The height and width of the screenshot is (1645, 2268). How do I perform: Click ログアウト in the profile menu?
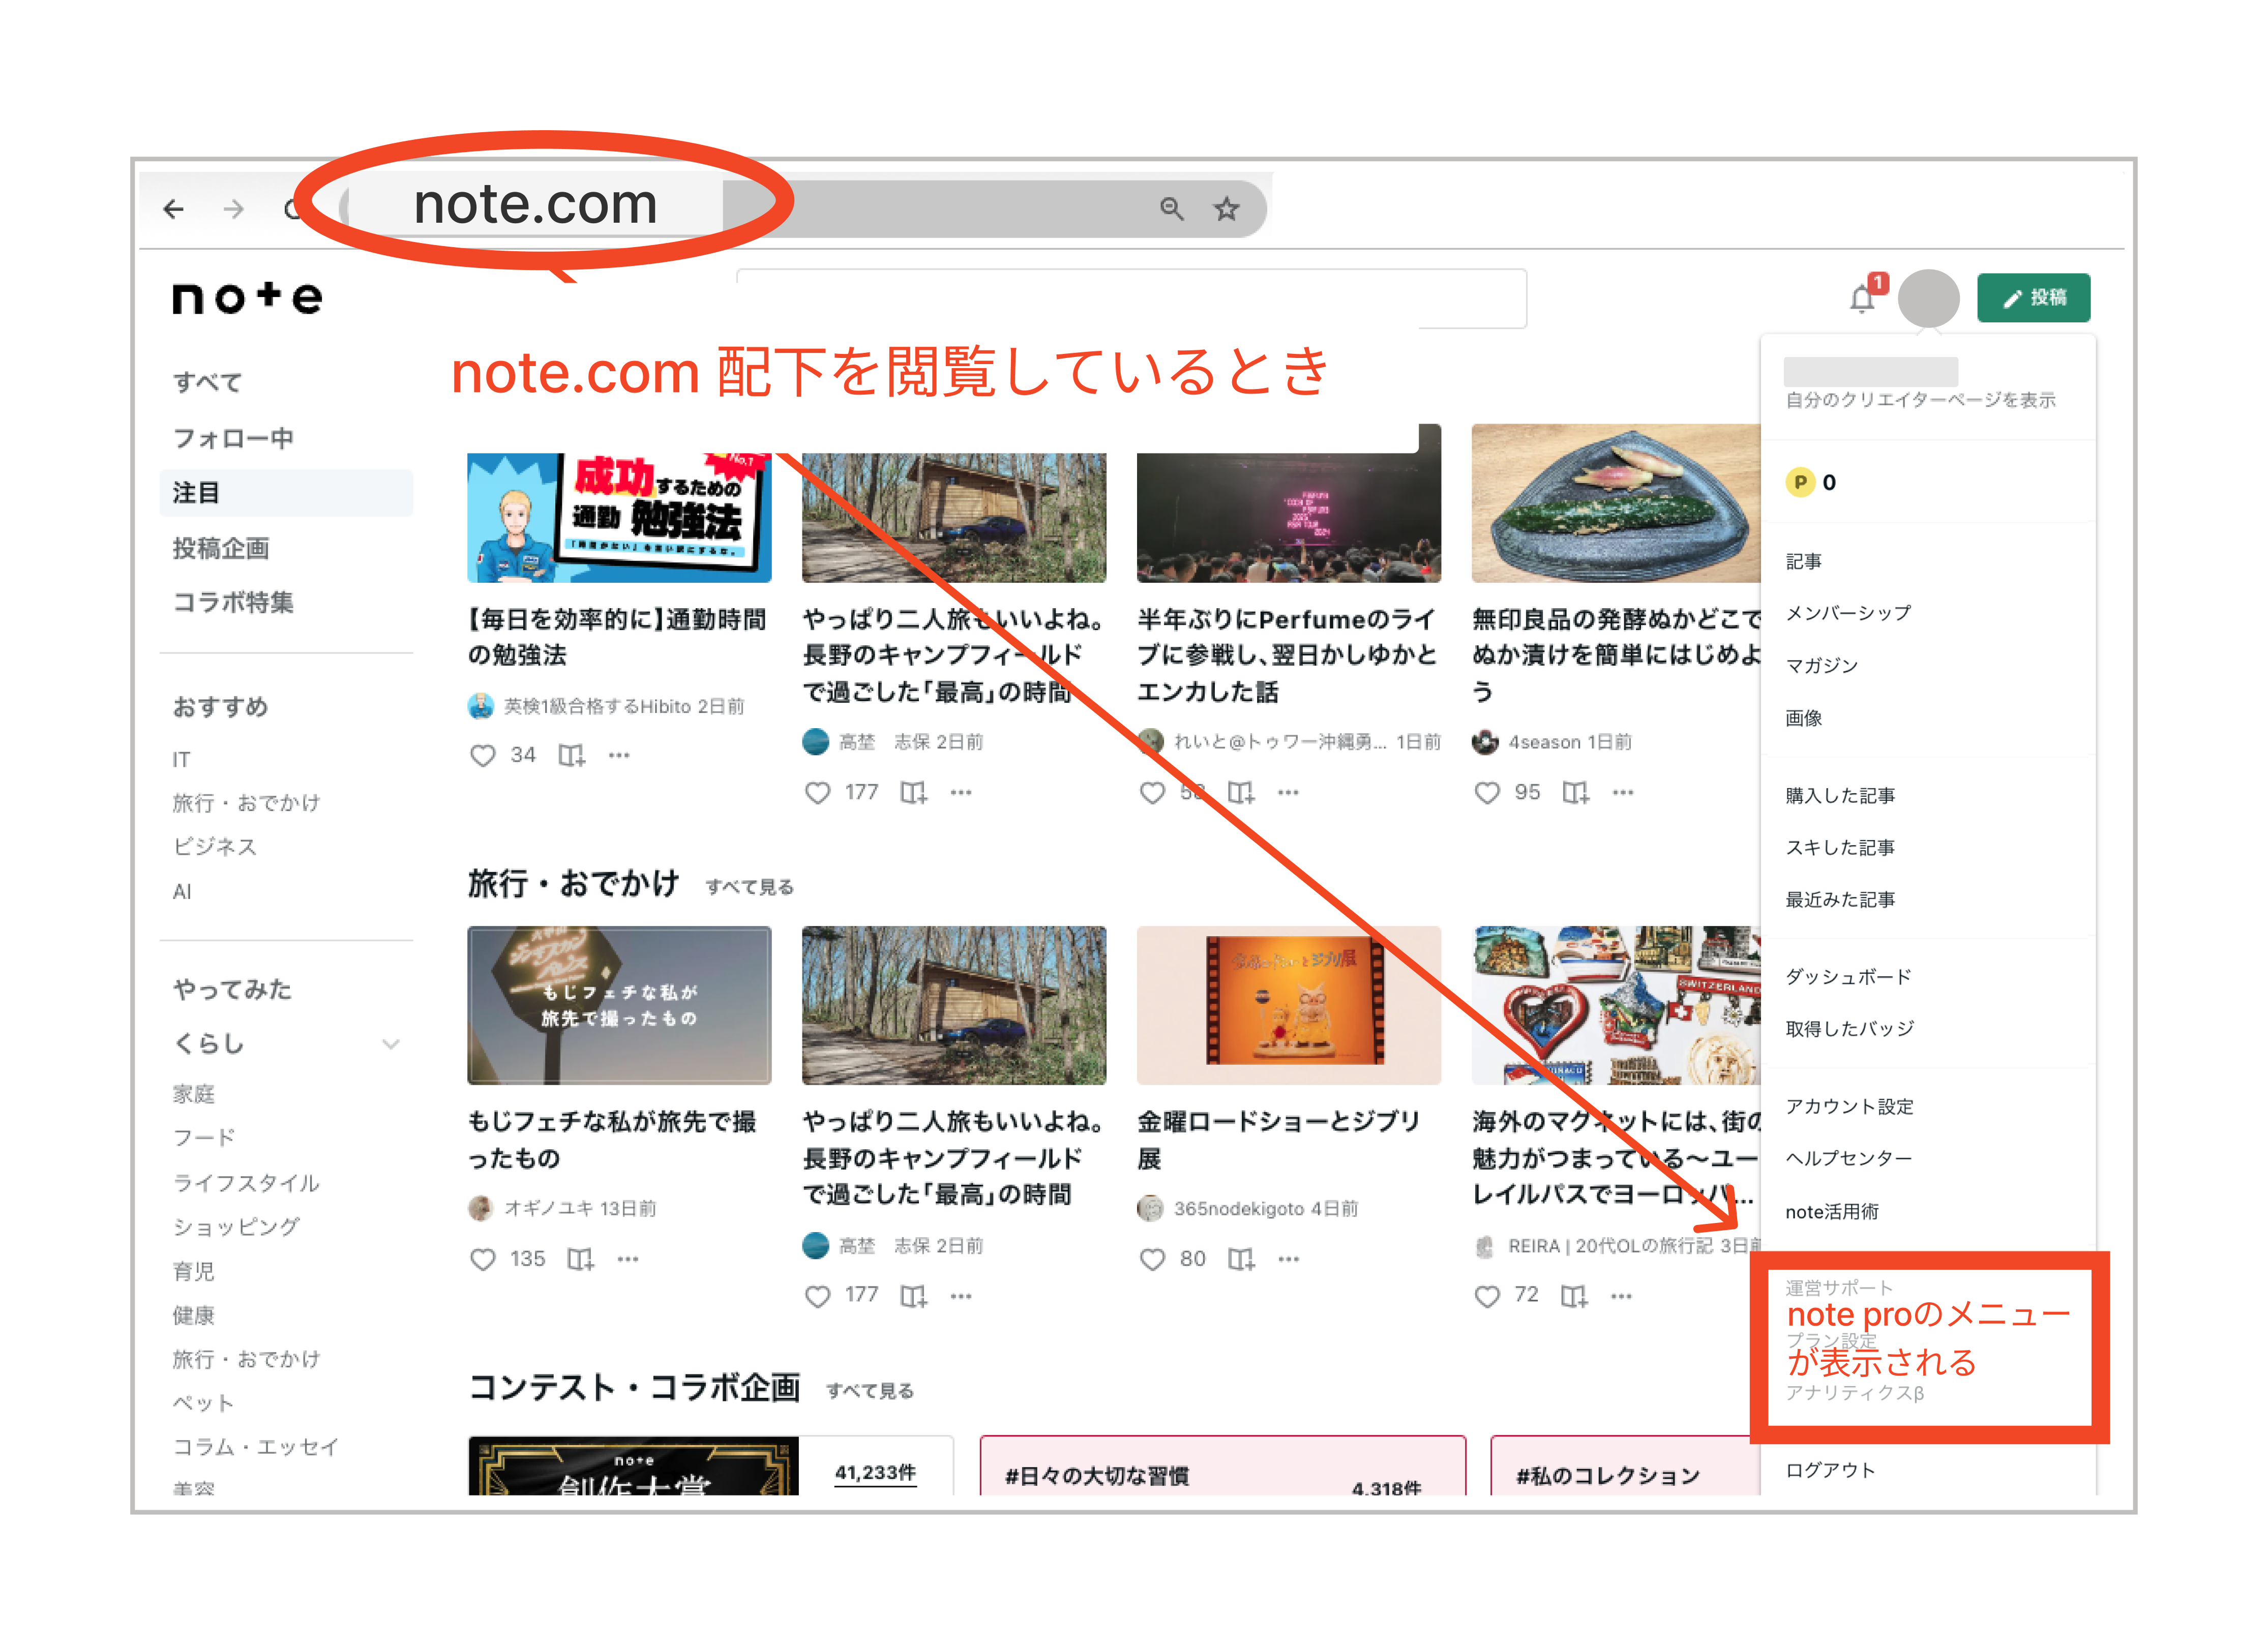point(1830,1470)
